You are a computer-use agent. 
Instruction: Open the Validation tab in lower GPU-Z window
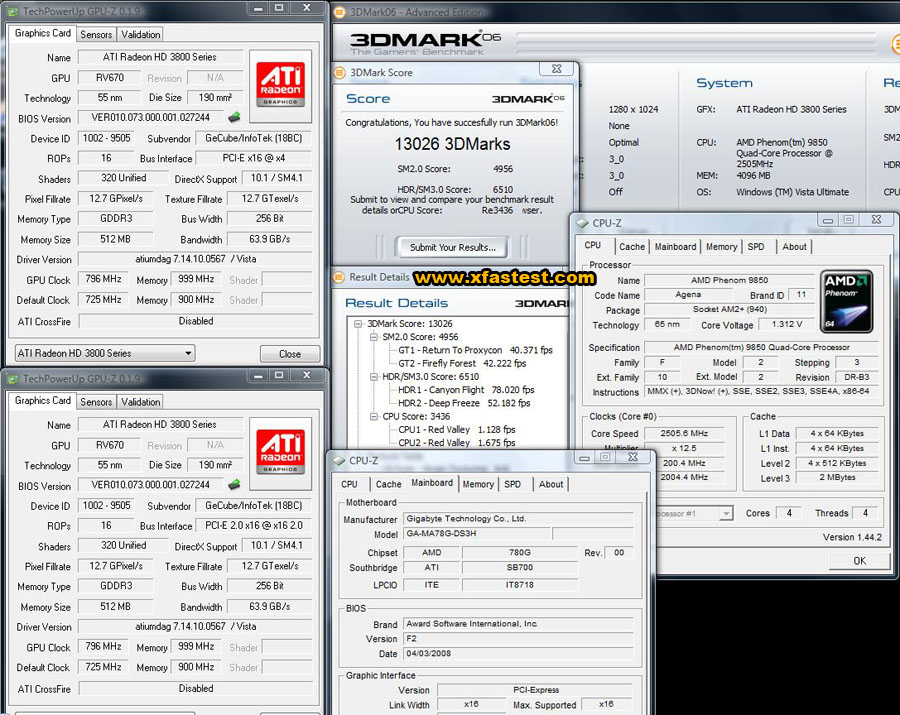[141, 402]
